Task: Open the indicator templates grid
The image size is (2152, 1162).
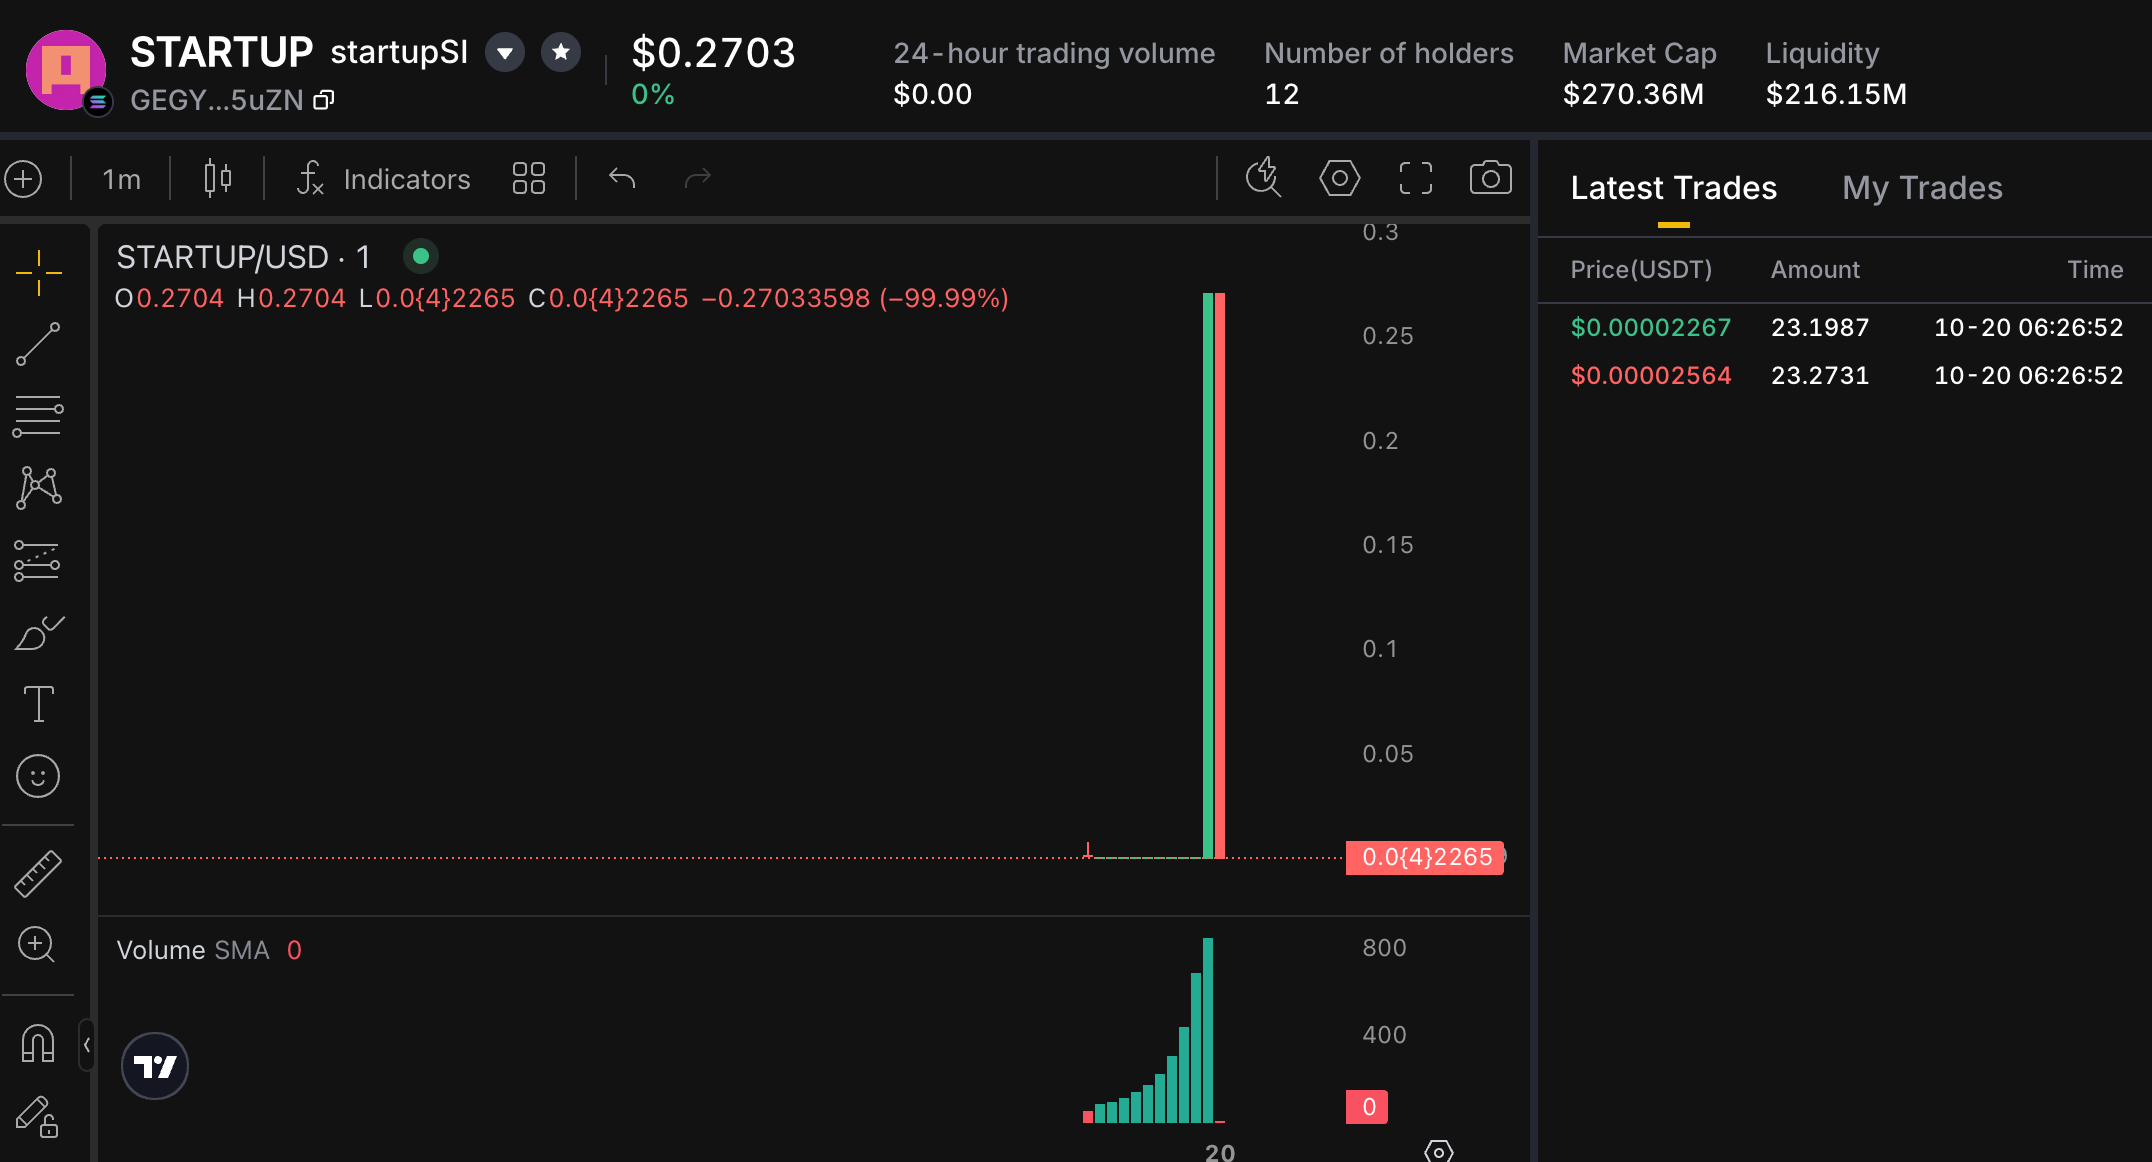Action: coord(529,179)
